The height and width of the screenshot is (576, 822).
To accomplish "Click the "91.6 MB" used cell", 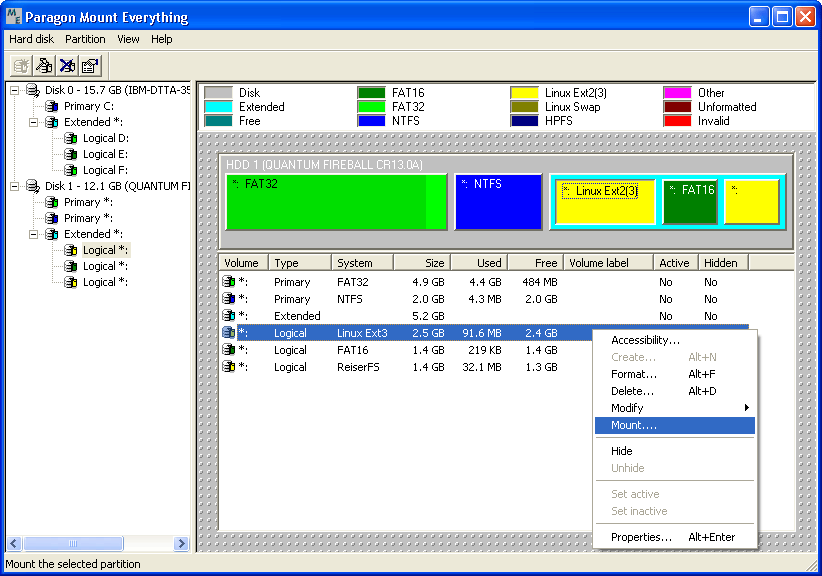I will coord(482,333).
